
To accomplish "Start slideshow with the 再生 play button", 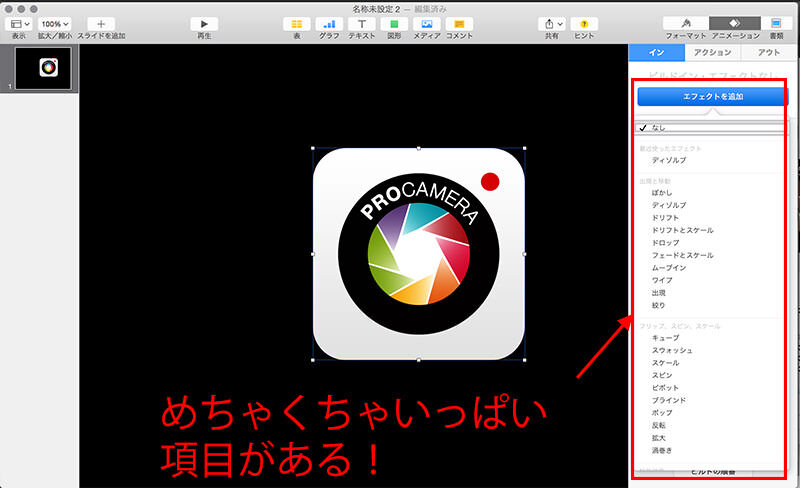I will pos(204,24).
